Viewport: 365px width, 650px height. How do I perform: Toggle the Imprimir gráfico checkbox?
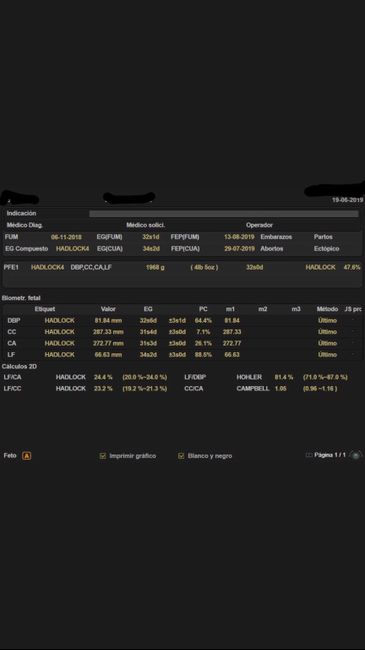tap(103, 456)
